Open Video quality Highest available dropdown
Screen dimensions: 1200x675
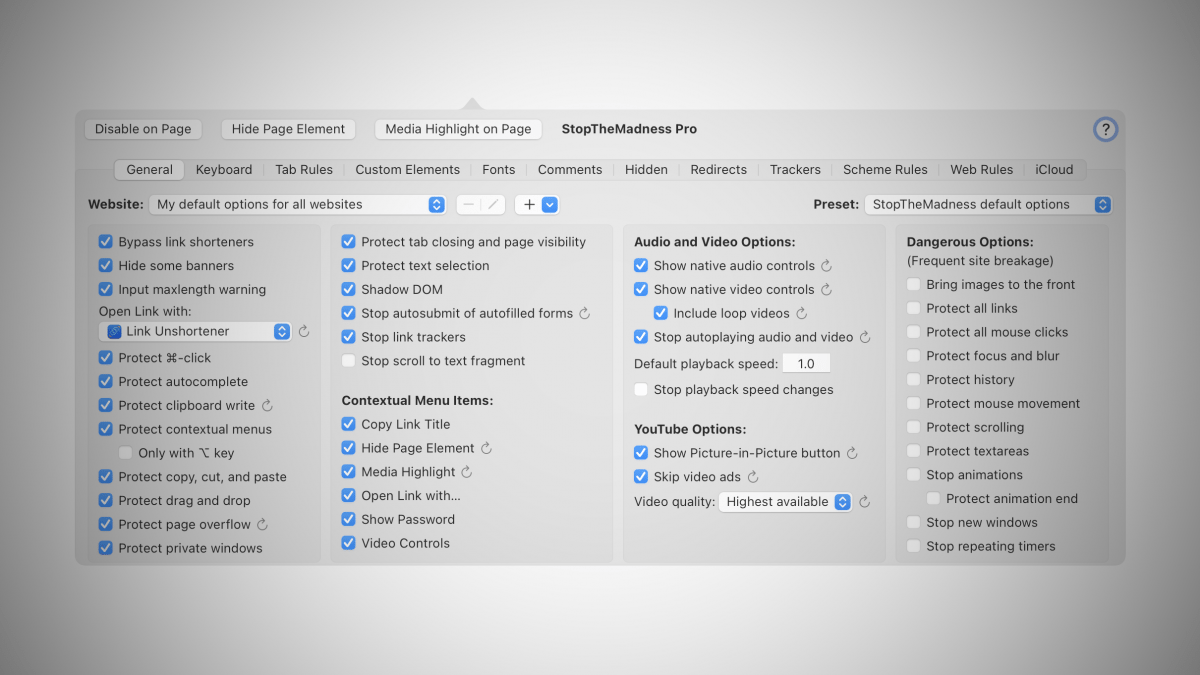(x=785, y=502)
